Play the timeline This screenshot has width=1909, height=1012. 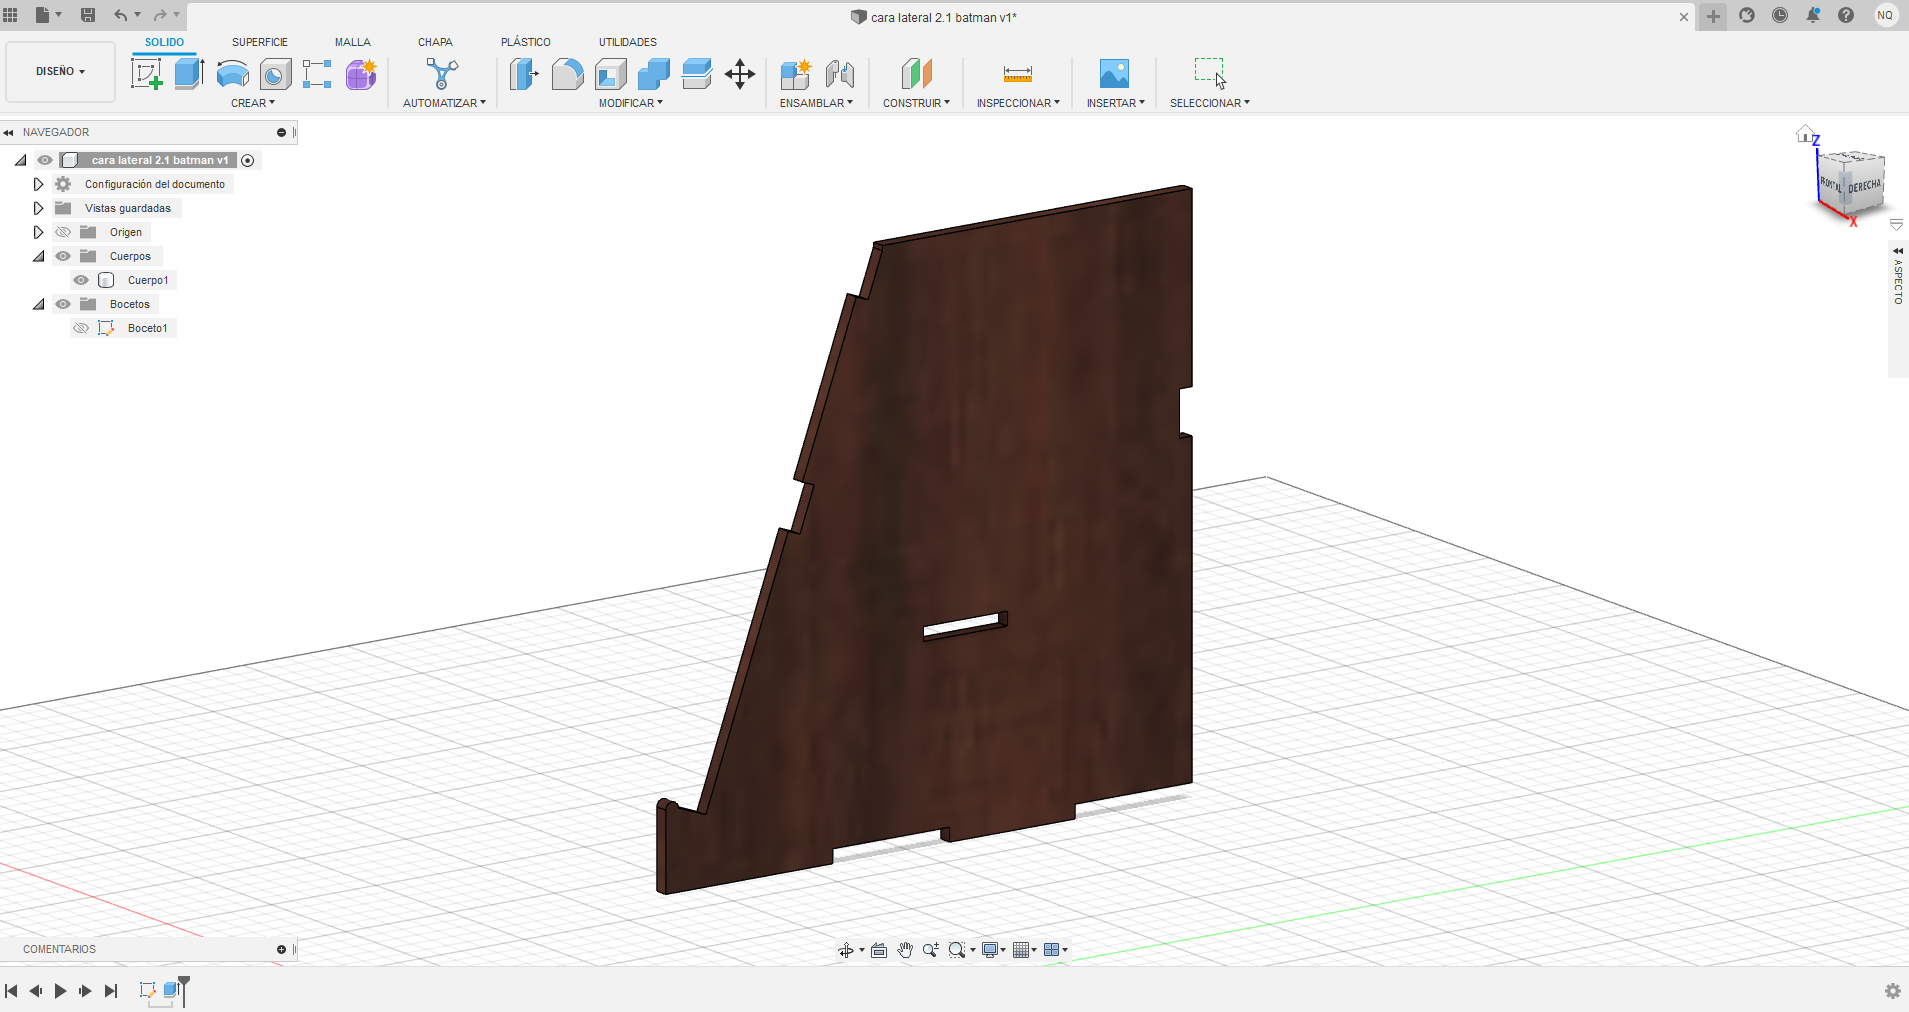(x=60, y=991)
